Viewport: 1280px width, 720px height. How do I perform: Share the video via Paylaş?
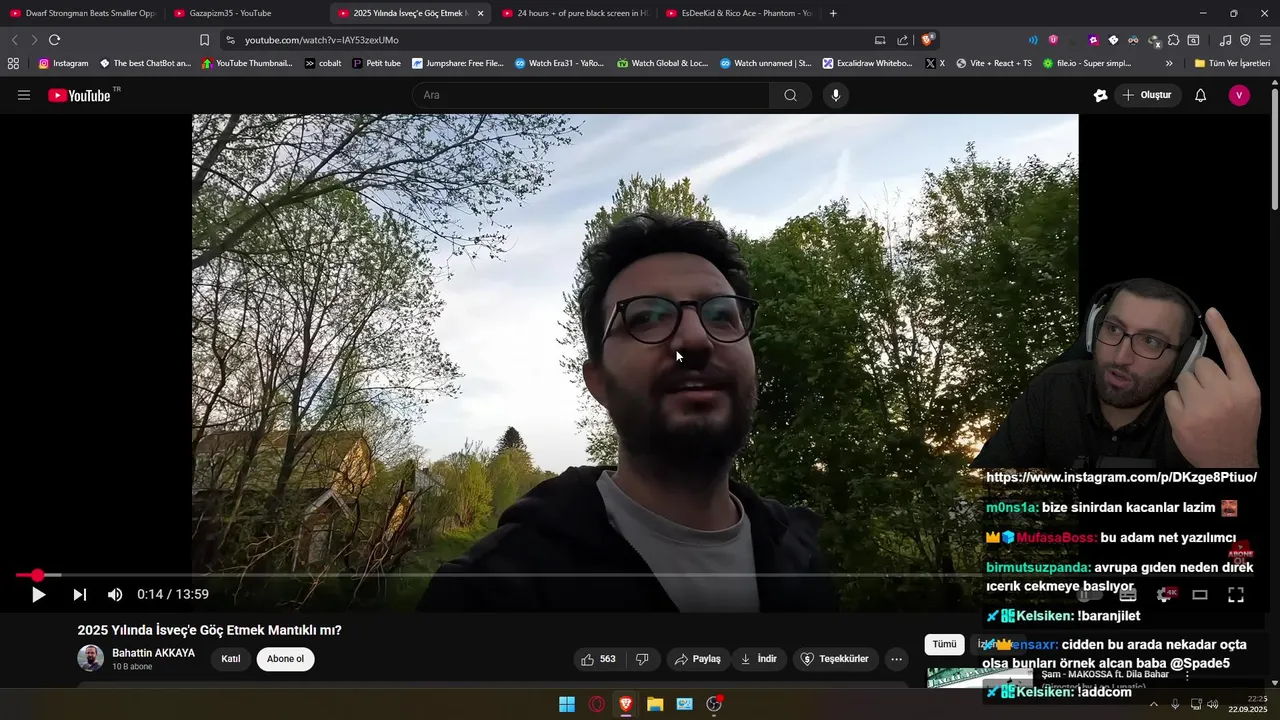698,659
